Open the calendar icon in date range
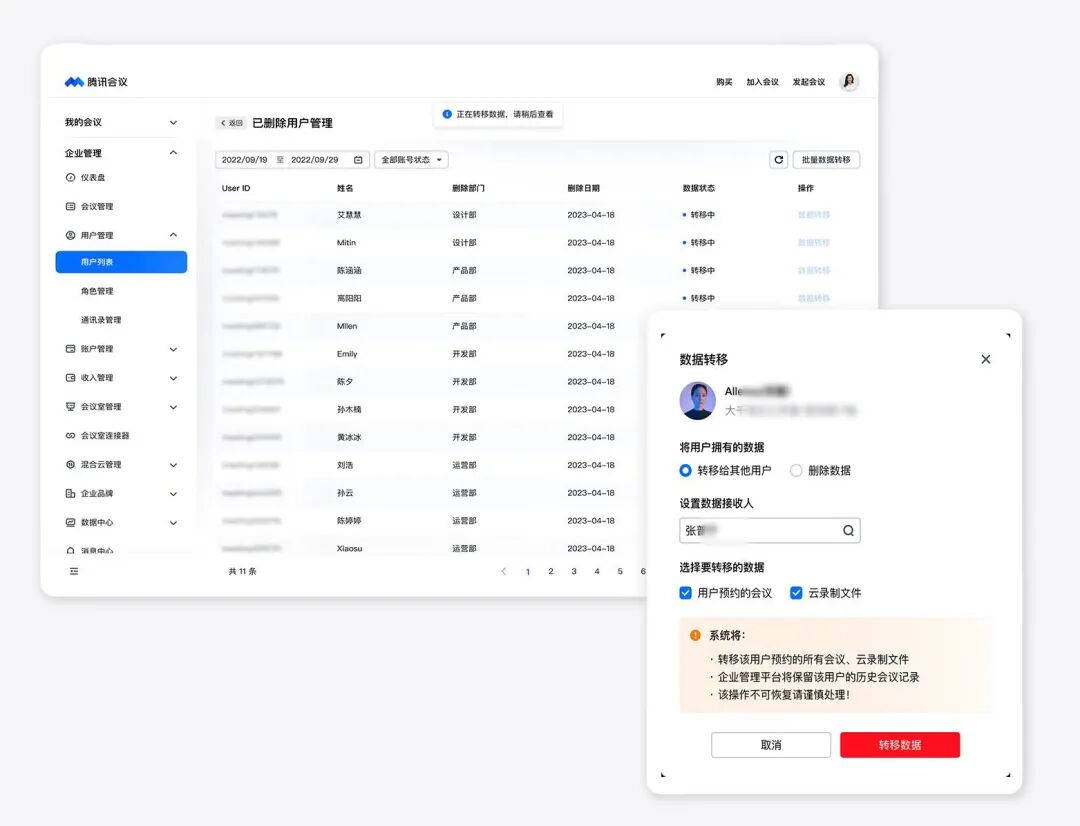 click(358, 160)
